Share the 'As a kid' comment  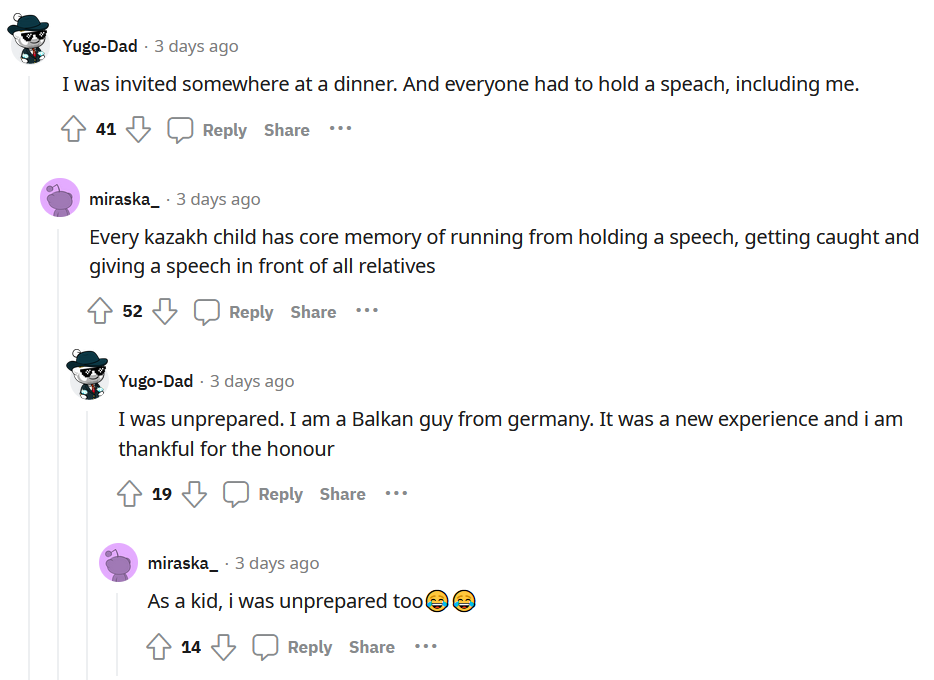tap(371, 647)
